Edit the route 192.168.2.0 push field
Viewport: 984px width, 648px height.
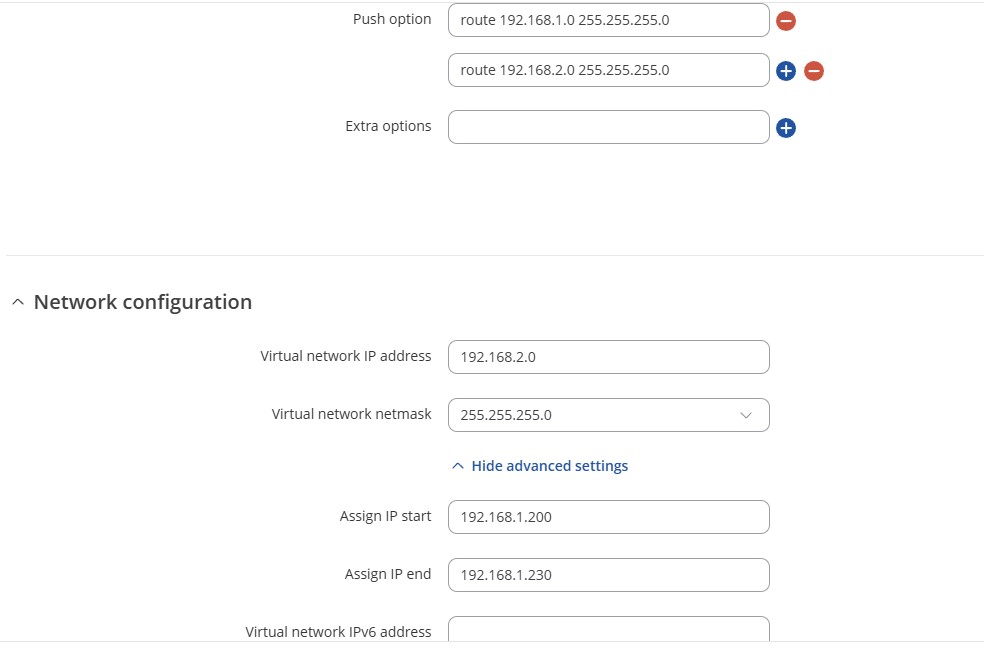pos(609,70)
